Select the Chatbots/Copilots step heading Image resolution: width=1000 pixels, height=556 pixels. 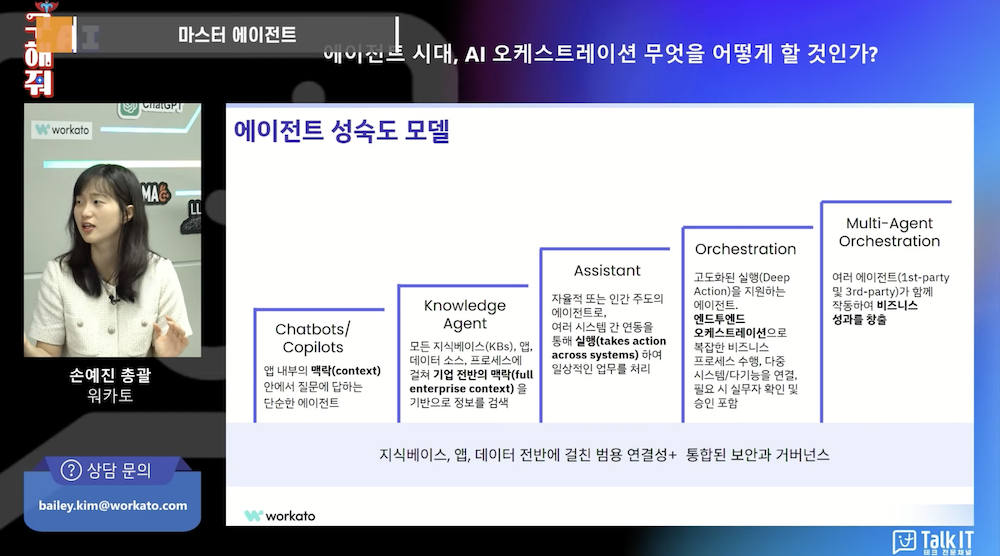tap(313, 339)
